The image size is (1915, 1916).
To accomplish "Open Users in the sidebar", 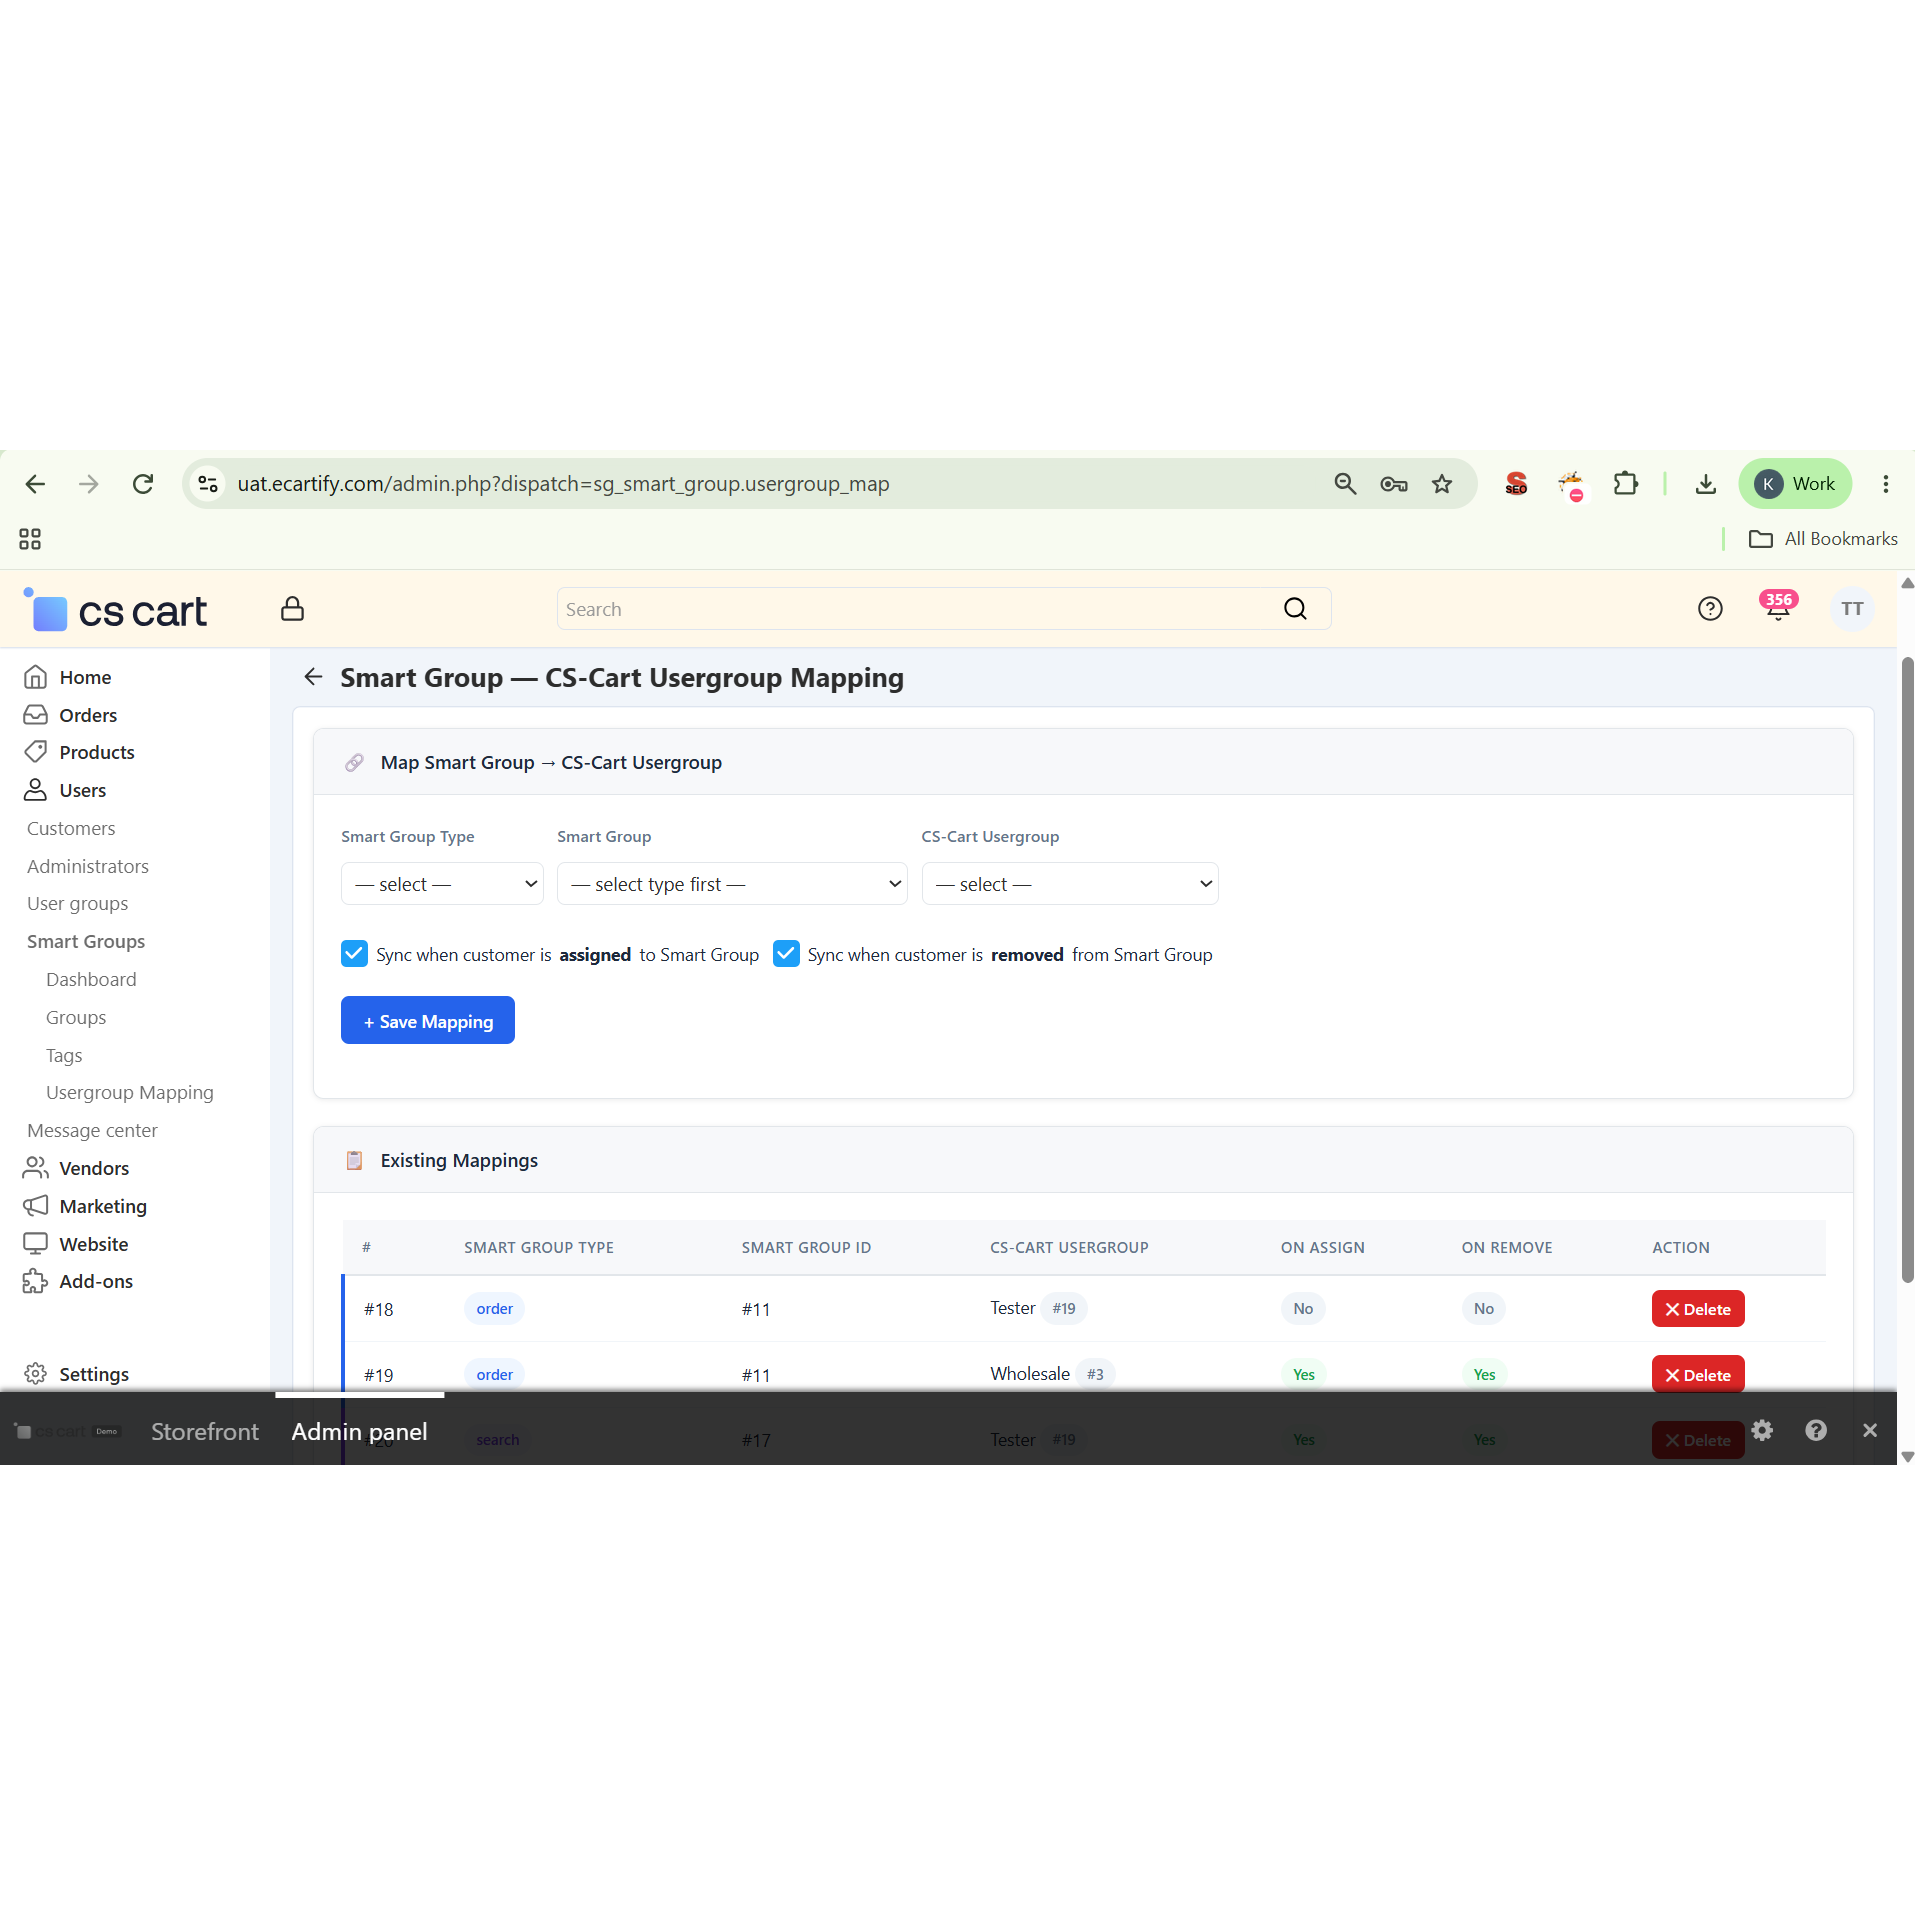I will click(x=82, y=790).
